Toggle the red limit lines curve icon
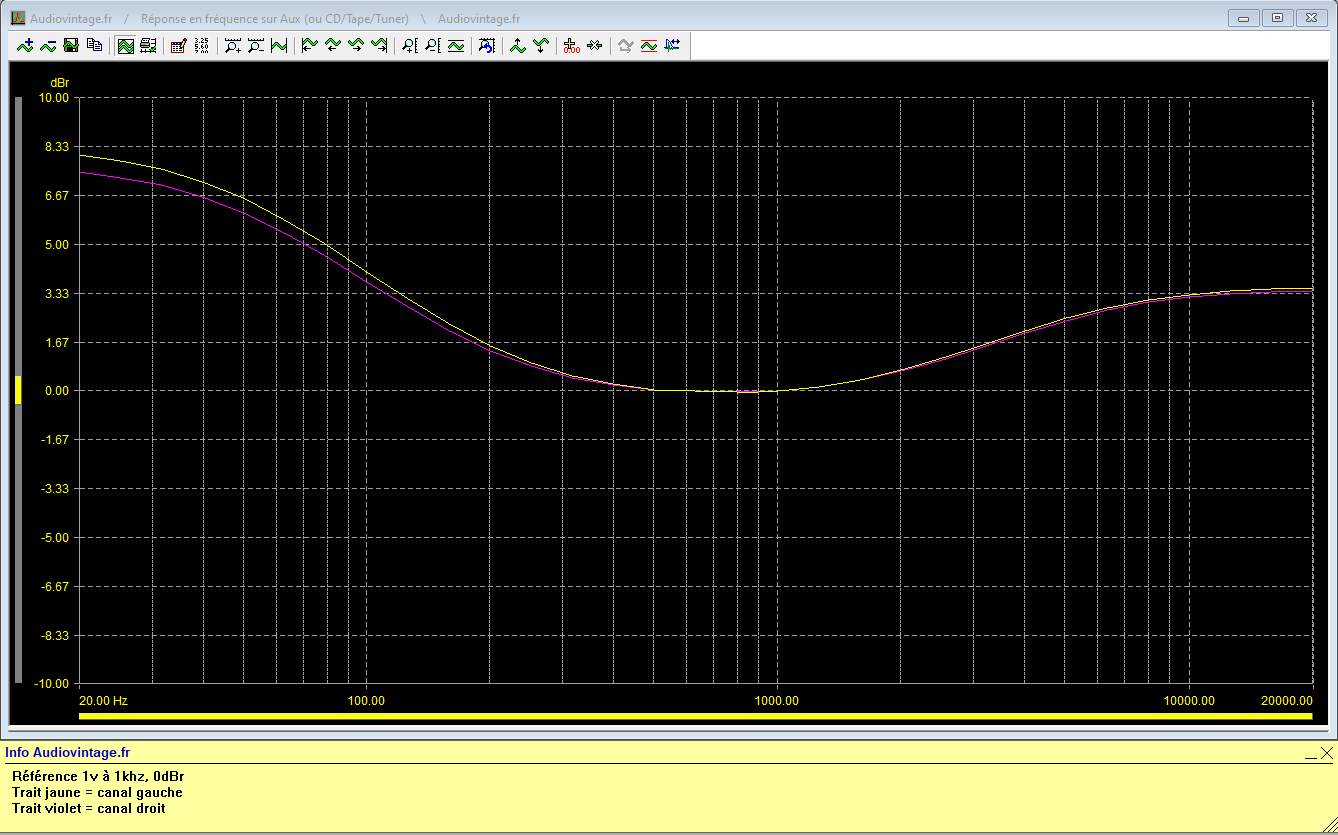The image size is (1338, 835). [649, 45]
